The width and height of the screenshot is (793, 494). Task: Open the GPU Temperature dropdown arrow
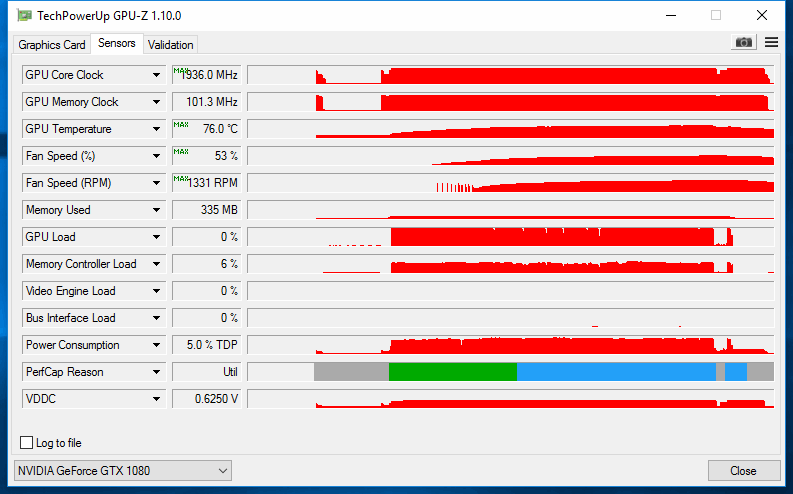(x=156, y=129)
